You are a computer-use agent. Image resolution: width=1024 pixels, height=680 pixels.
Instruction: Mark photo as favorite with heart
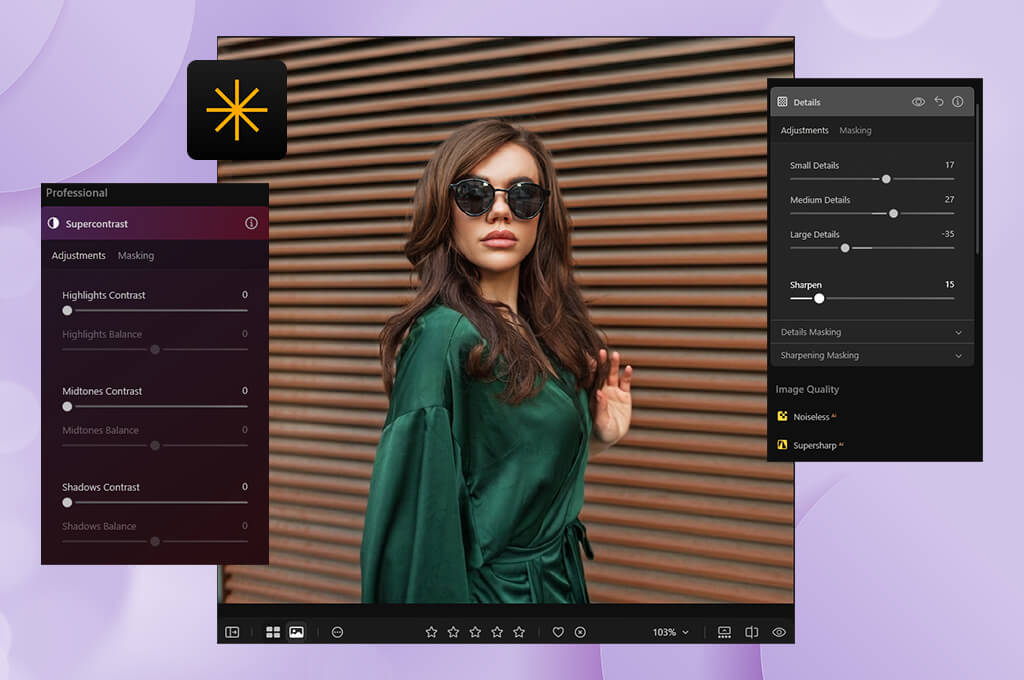click(558, 632)
